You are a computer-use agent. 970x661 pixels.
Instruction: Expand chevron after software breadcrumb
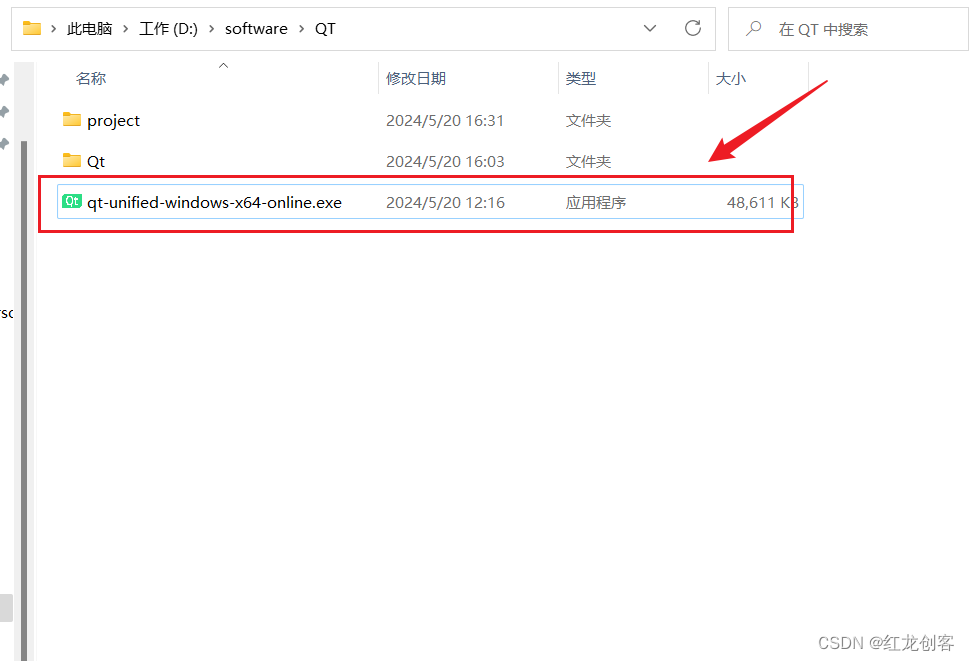pos(301,29)
